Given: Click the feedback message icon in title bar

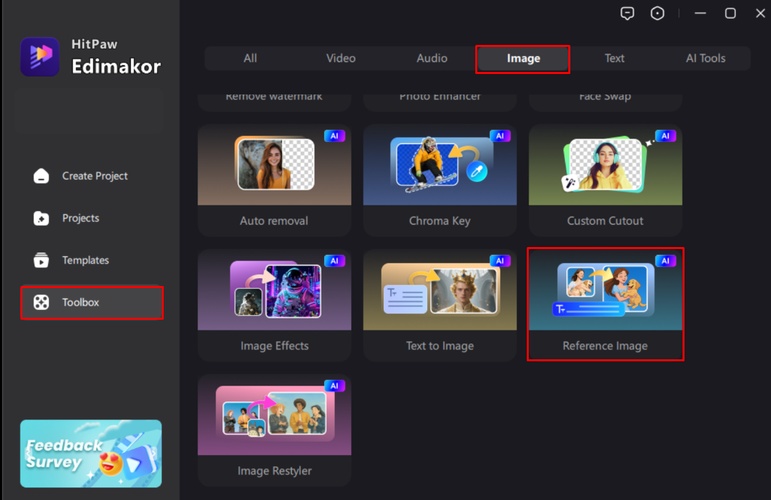Looking at the screenshot, I should [627, 13].
